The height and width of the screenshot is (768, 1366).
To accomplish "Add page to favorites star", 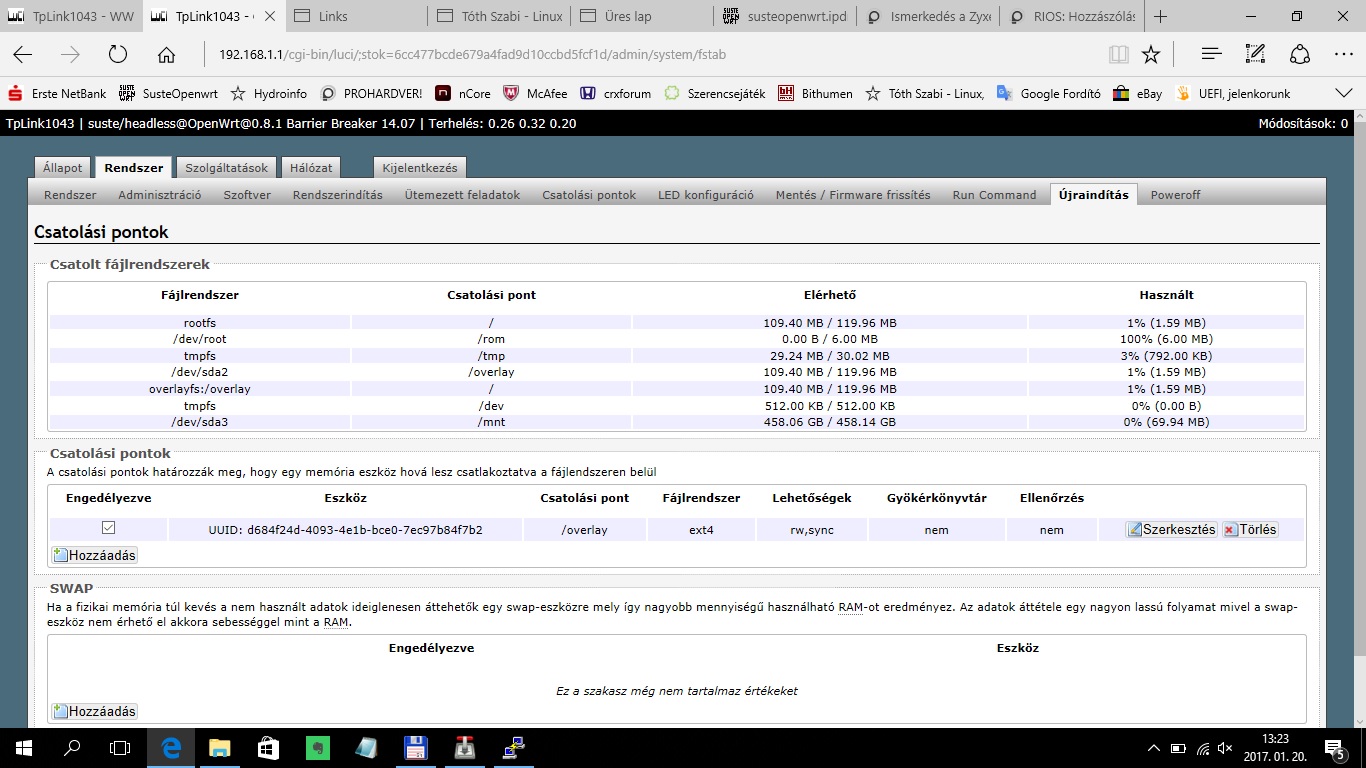I will pyautogui.click(x=1151, y=55).
